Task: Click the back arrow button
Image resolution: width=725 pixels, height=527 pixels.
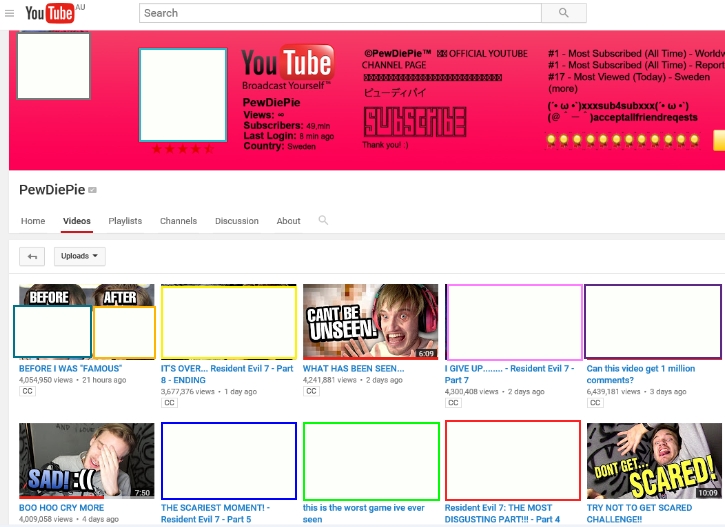Action: tap(32, 257)
